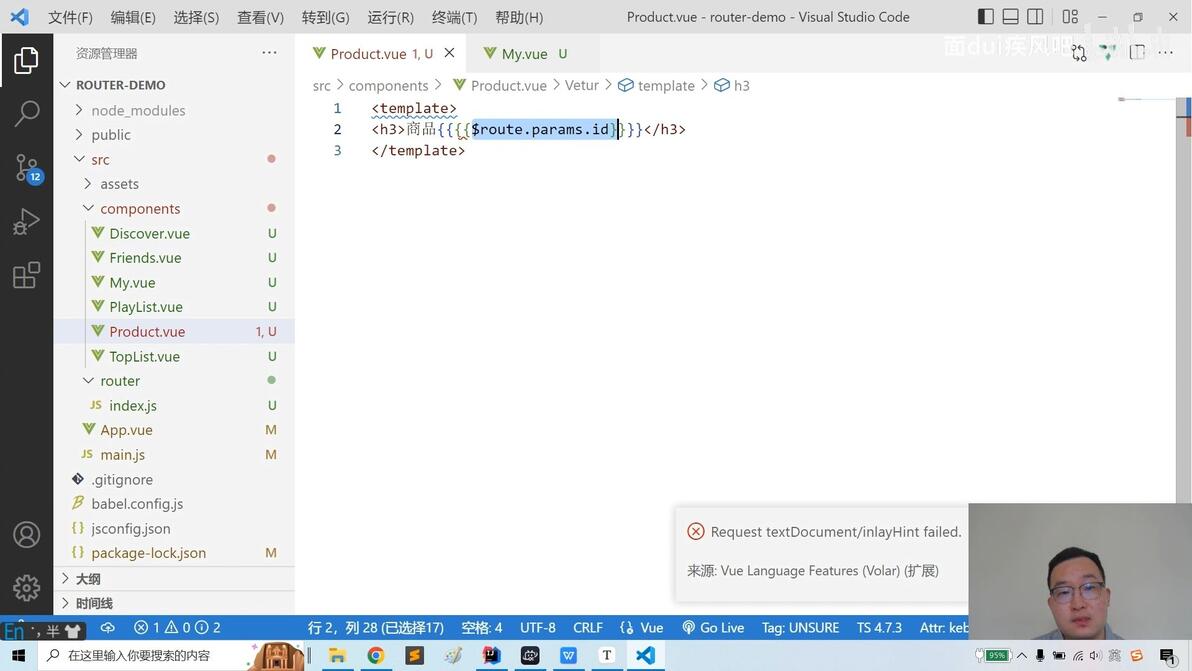The image size is (1192, 671).
Task: Toggle the bottom panel layout icon
Action: click(1010, 17)
